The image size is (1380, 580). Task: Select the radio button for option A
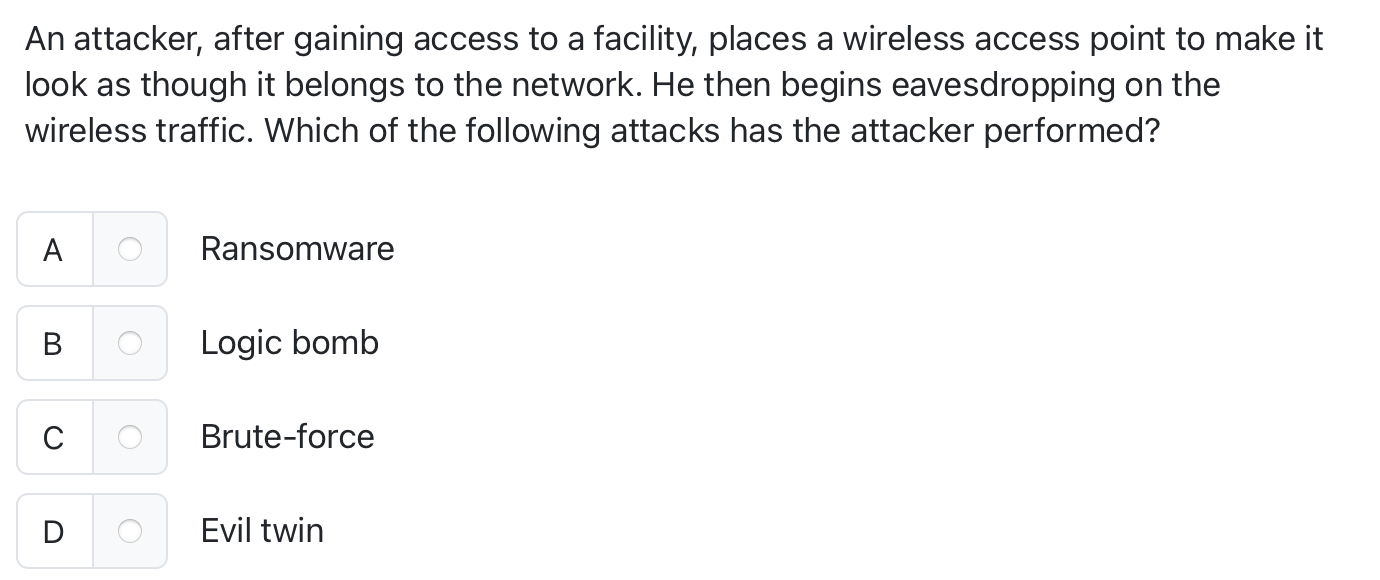[130, 249]
